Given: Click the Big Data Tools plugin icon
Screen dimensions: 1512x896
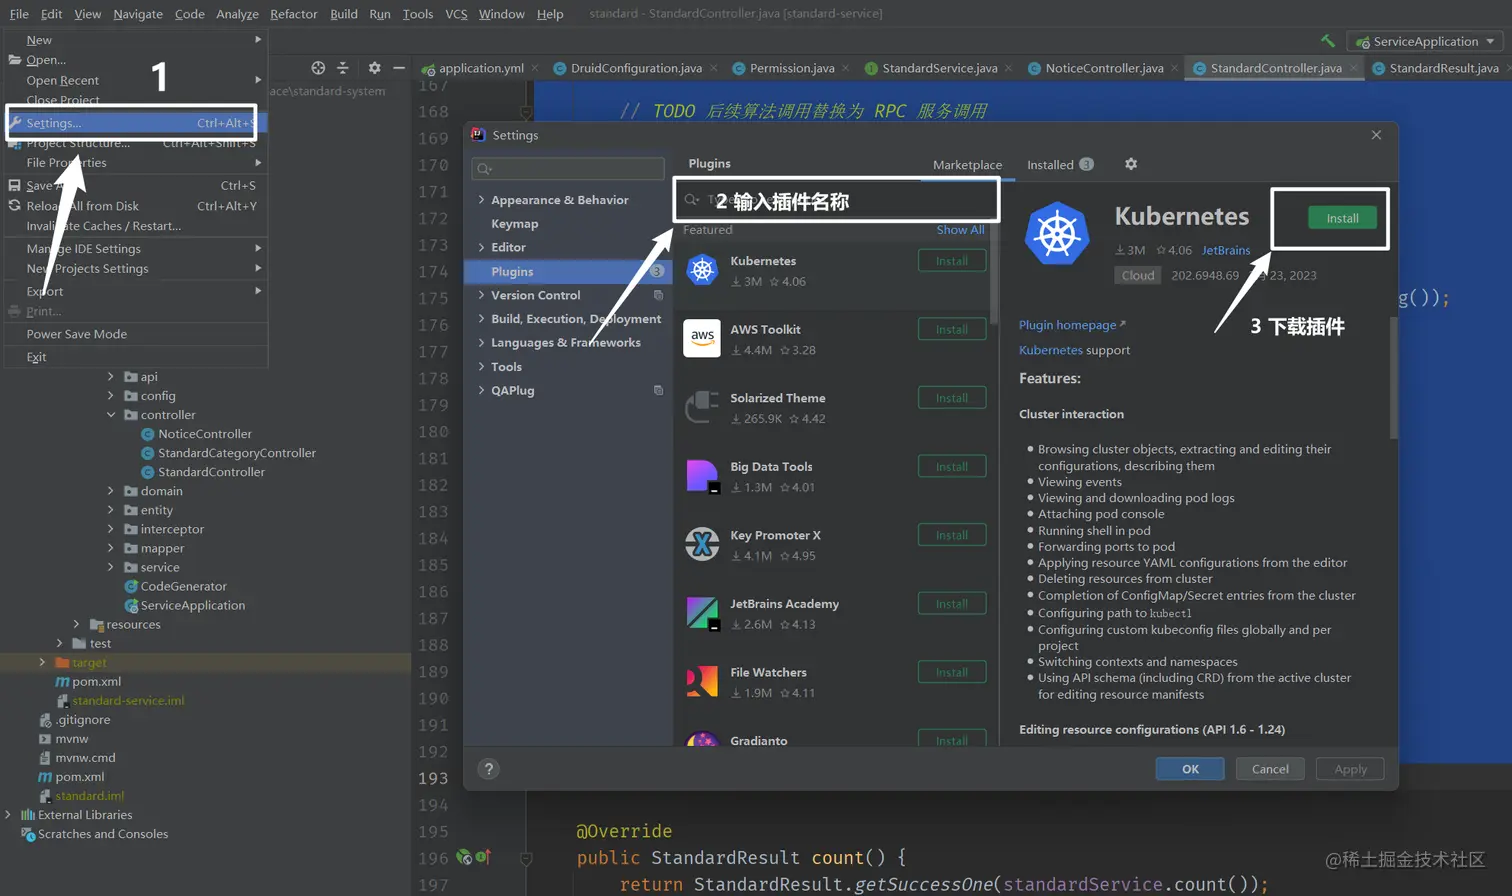Looking at the screenshot, I should 702,476.
